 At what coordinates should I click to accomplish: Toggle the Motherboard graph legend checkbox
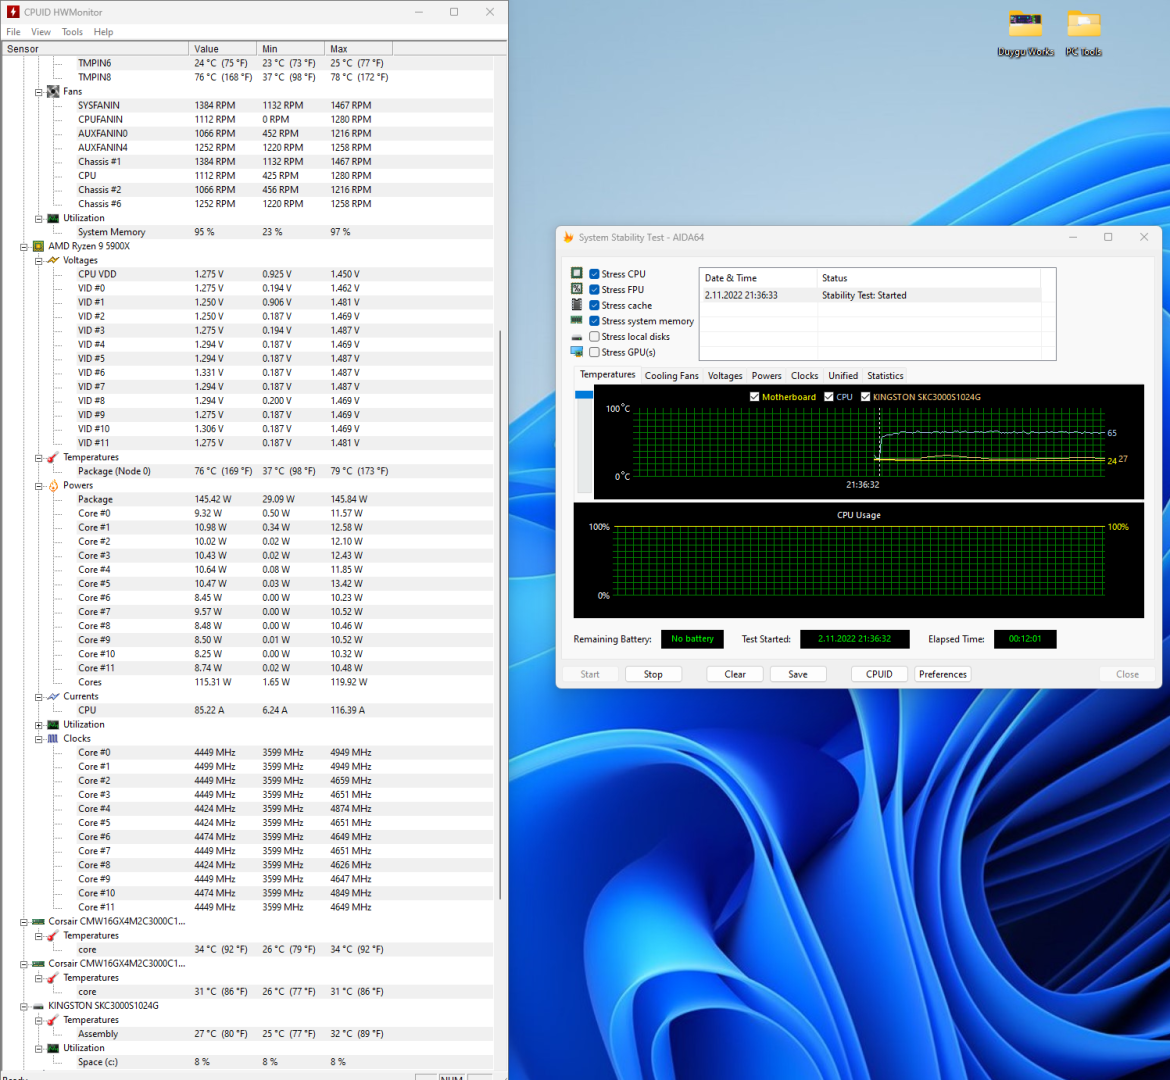(x=754, y=397)
